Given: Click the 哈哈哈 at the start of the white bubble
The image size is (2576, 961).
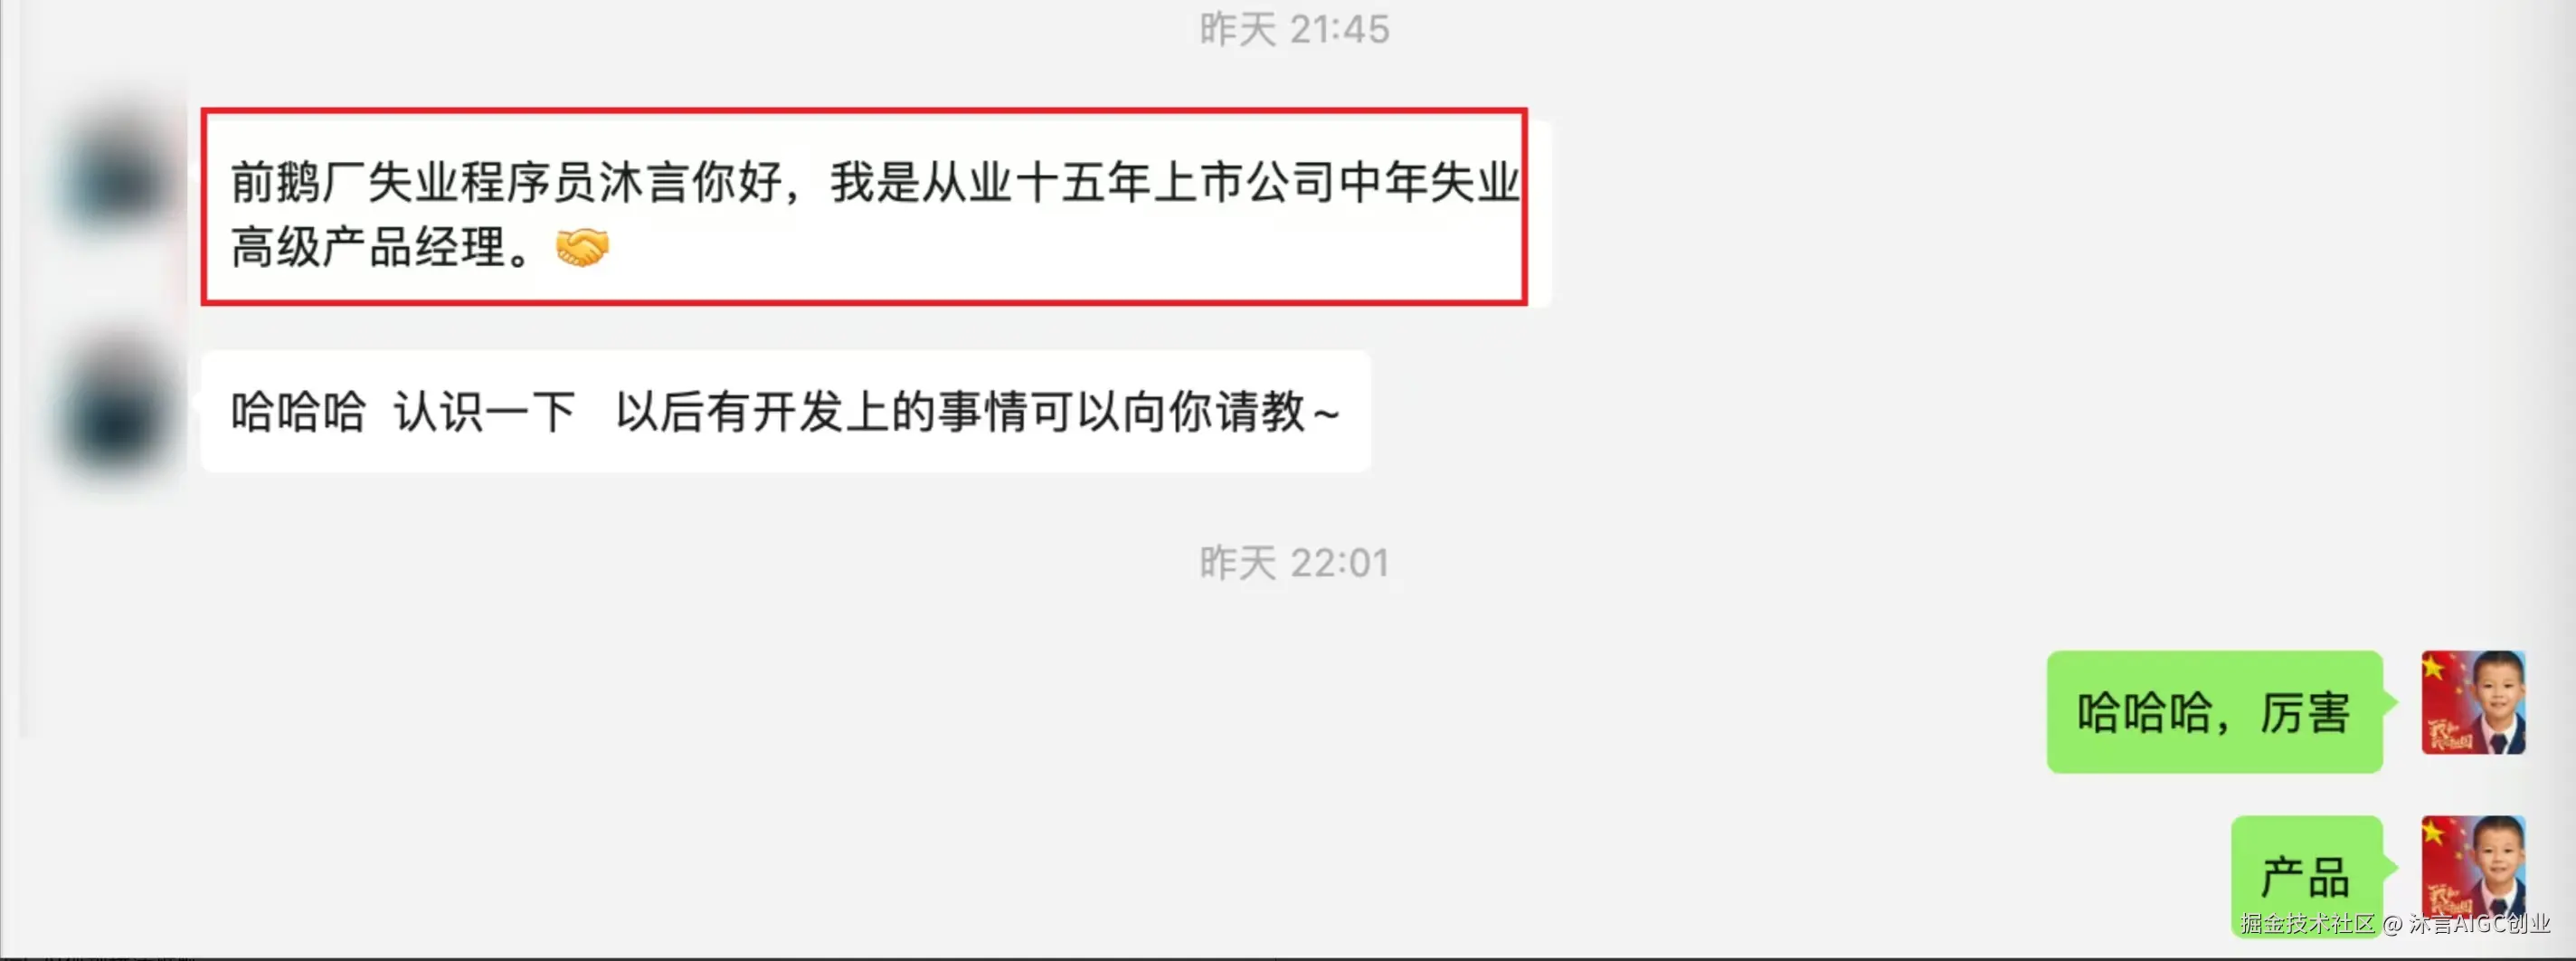Looking at the screenshot, I should click(x=298, y=412).
